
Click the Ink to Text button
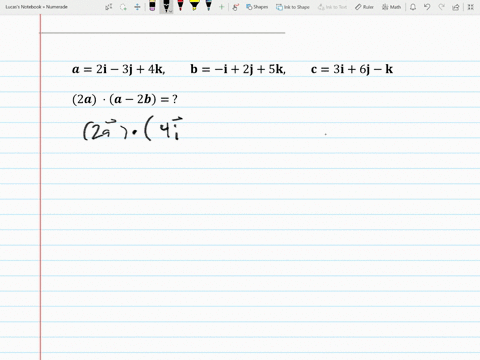pyautogui.click(x=332, y=7)
